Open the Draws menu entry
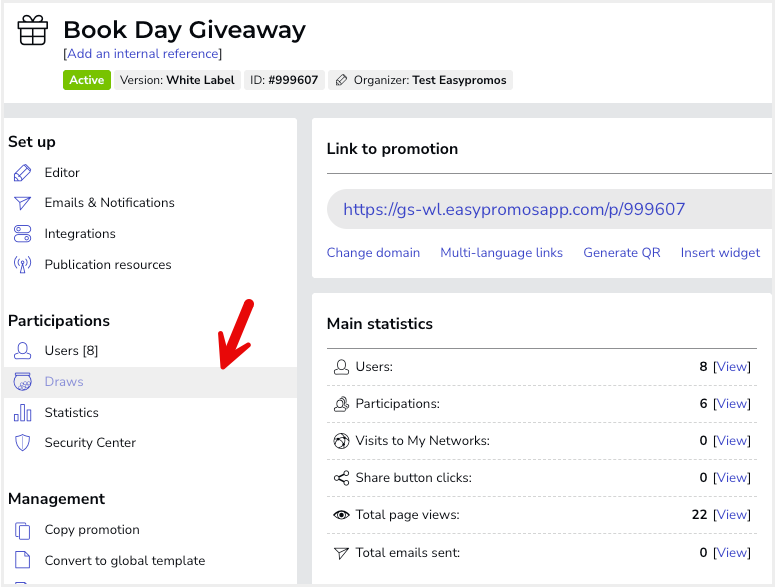Image resolution: width=775 pixels, height=588 pixels. pyautogui.click(x=64, y=381)
